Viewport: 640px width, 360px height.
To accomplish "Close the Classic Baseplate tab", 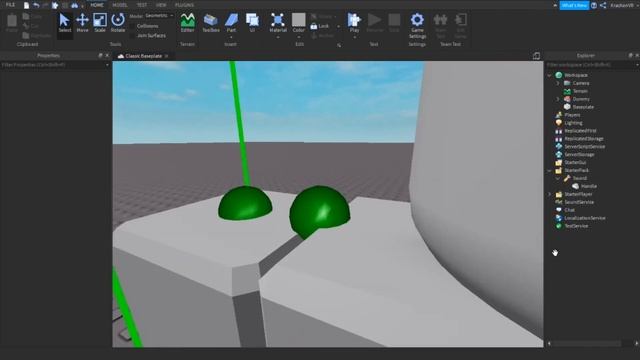I will click(167, 56).
